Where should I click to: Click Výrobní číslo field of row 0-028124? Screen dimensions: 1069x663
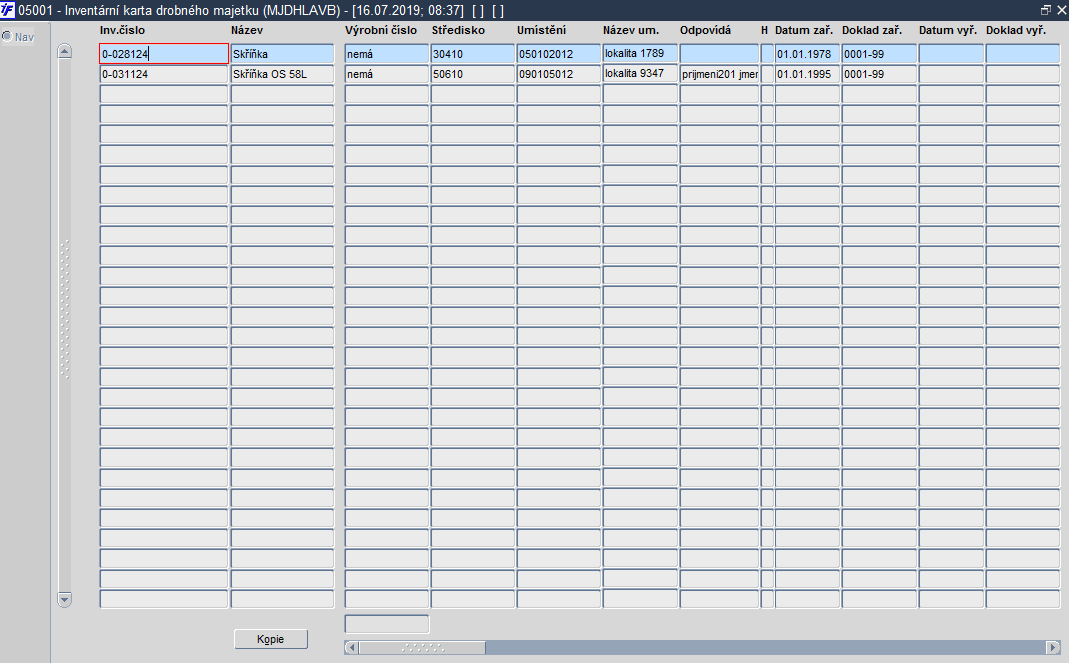point(387,54)
